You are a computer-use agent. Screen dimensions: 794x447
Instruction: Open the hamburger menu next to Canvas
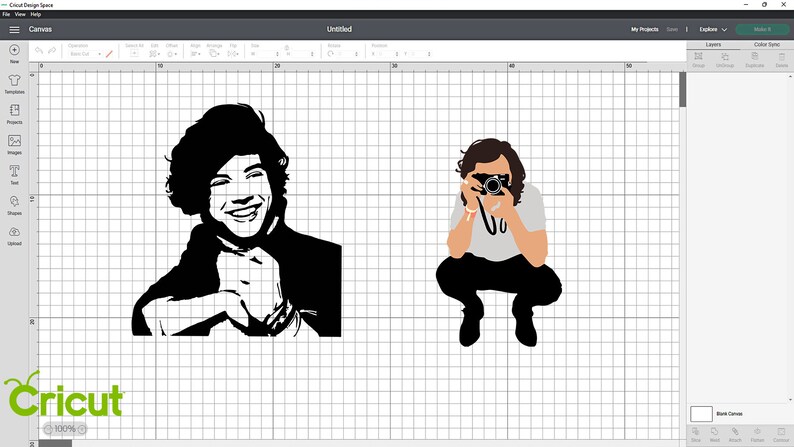[14, 29]
